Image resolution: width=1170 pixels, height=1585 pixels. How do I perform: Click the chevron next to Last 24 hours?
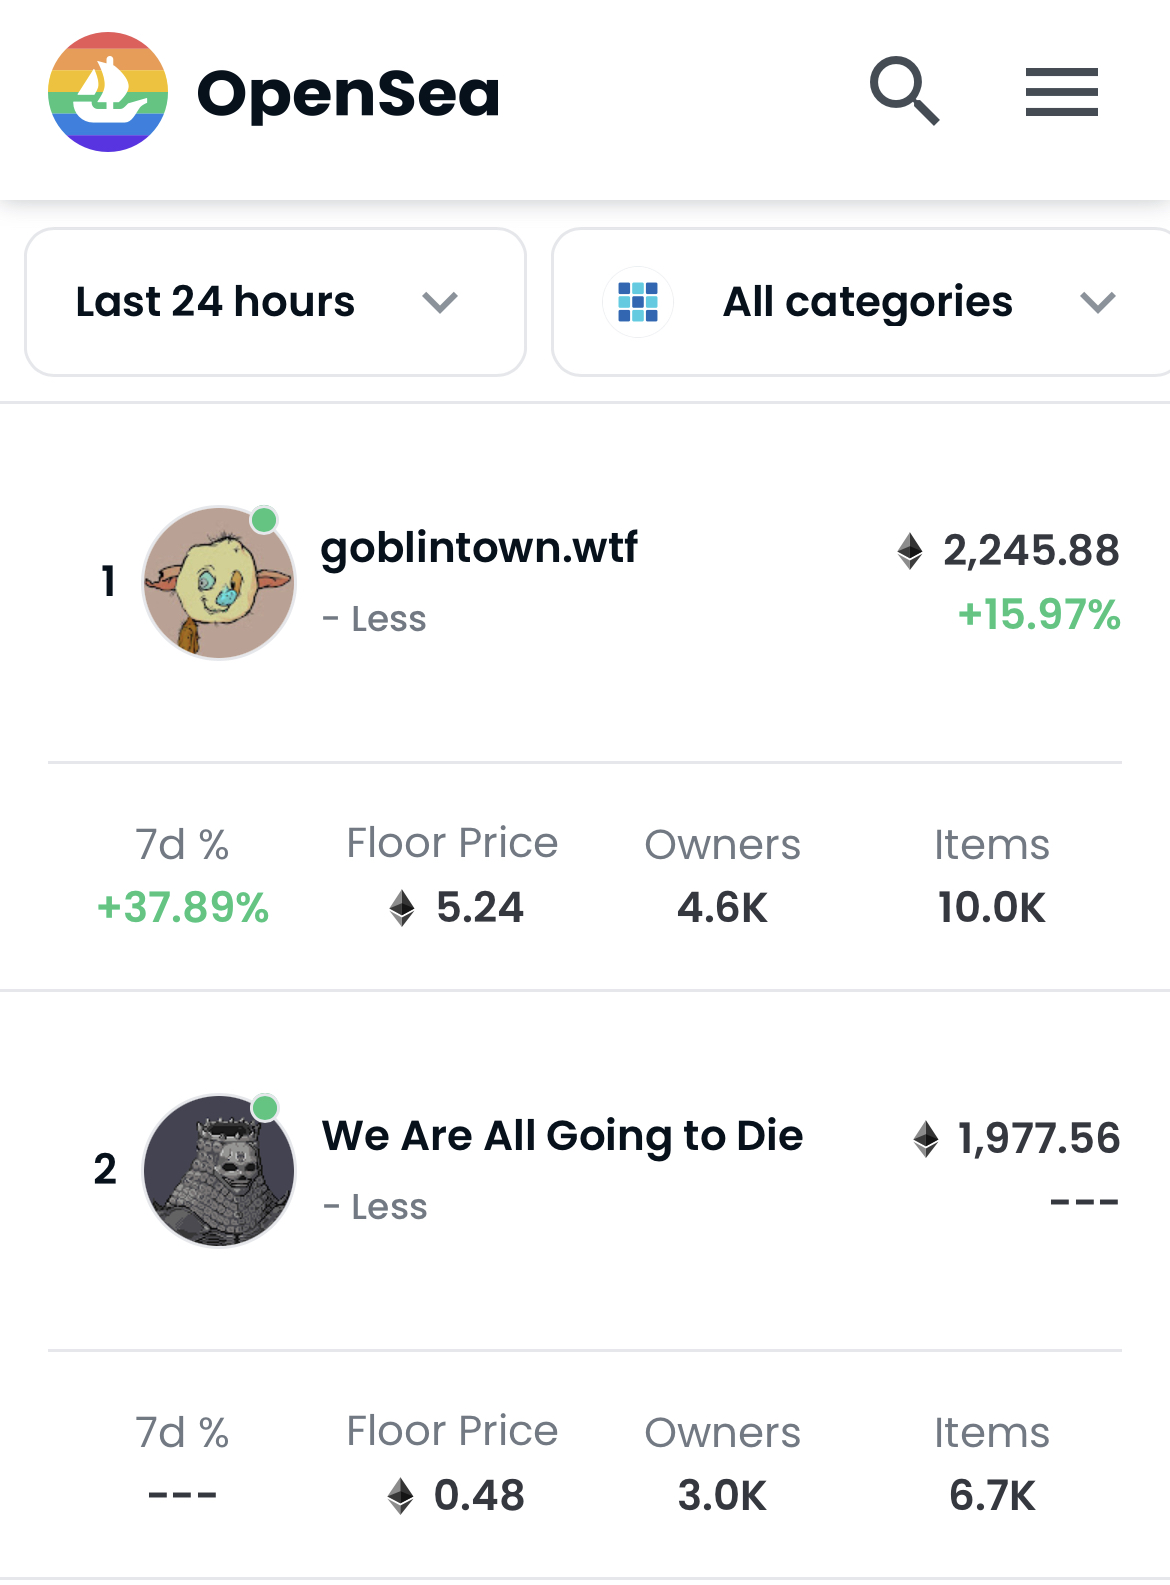(x=441, y=301)
